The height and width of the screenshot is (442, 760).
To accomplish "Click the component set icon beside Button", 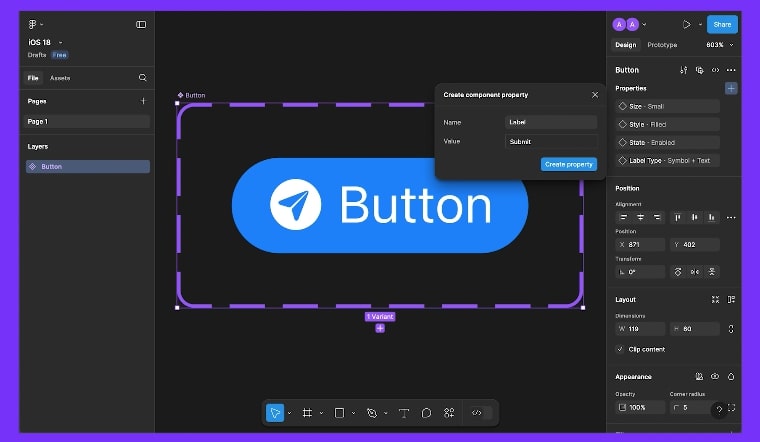I will point(699,70).
